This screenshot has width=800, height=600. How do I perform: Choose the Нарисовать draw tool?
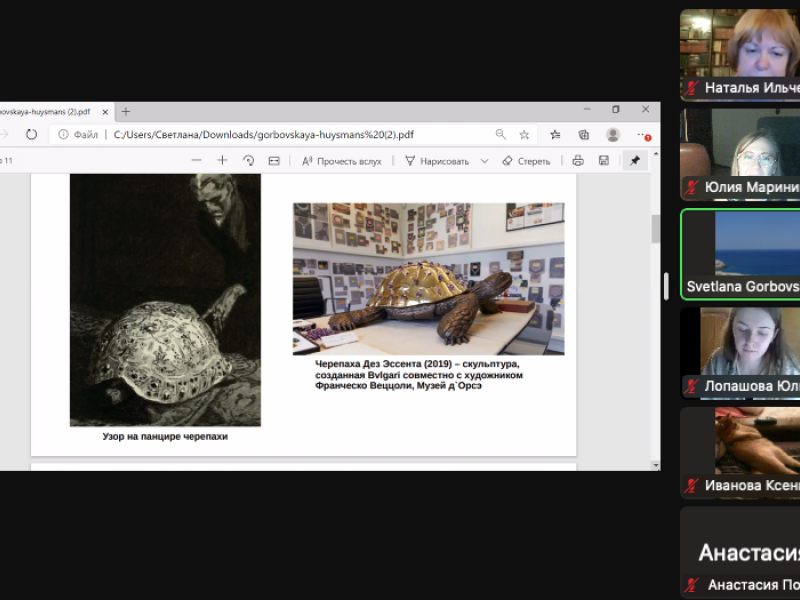point(436,160)
